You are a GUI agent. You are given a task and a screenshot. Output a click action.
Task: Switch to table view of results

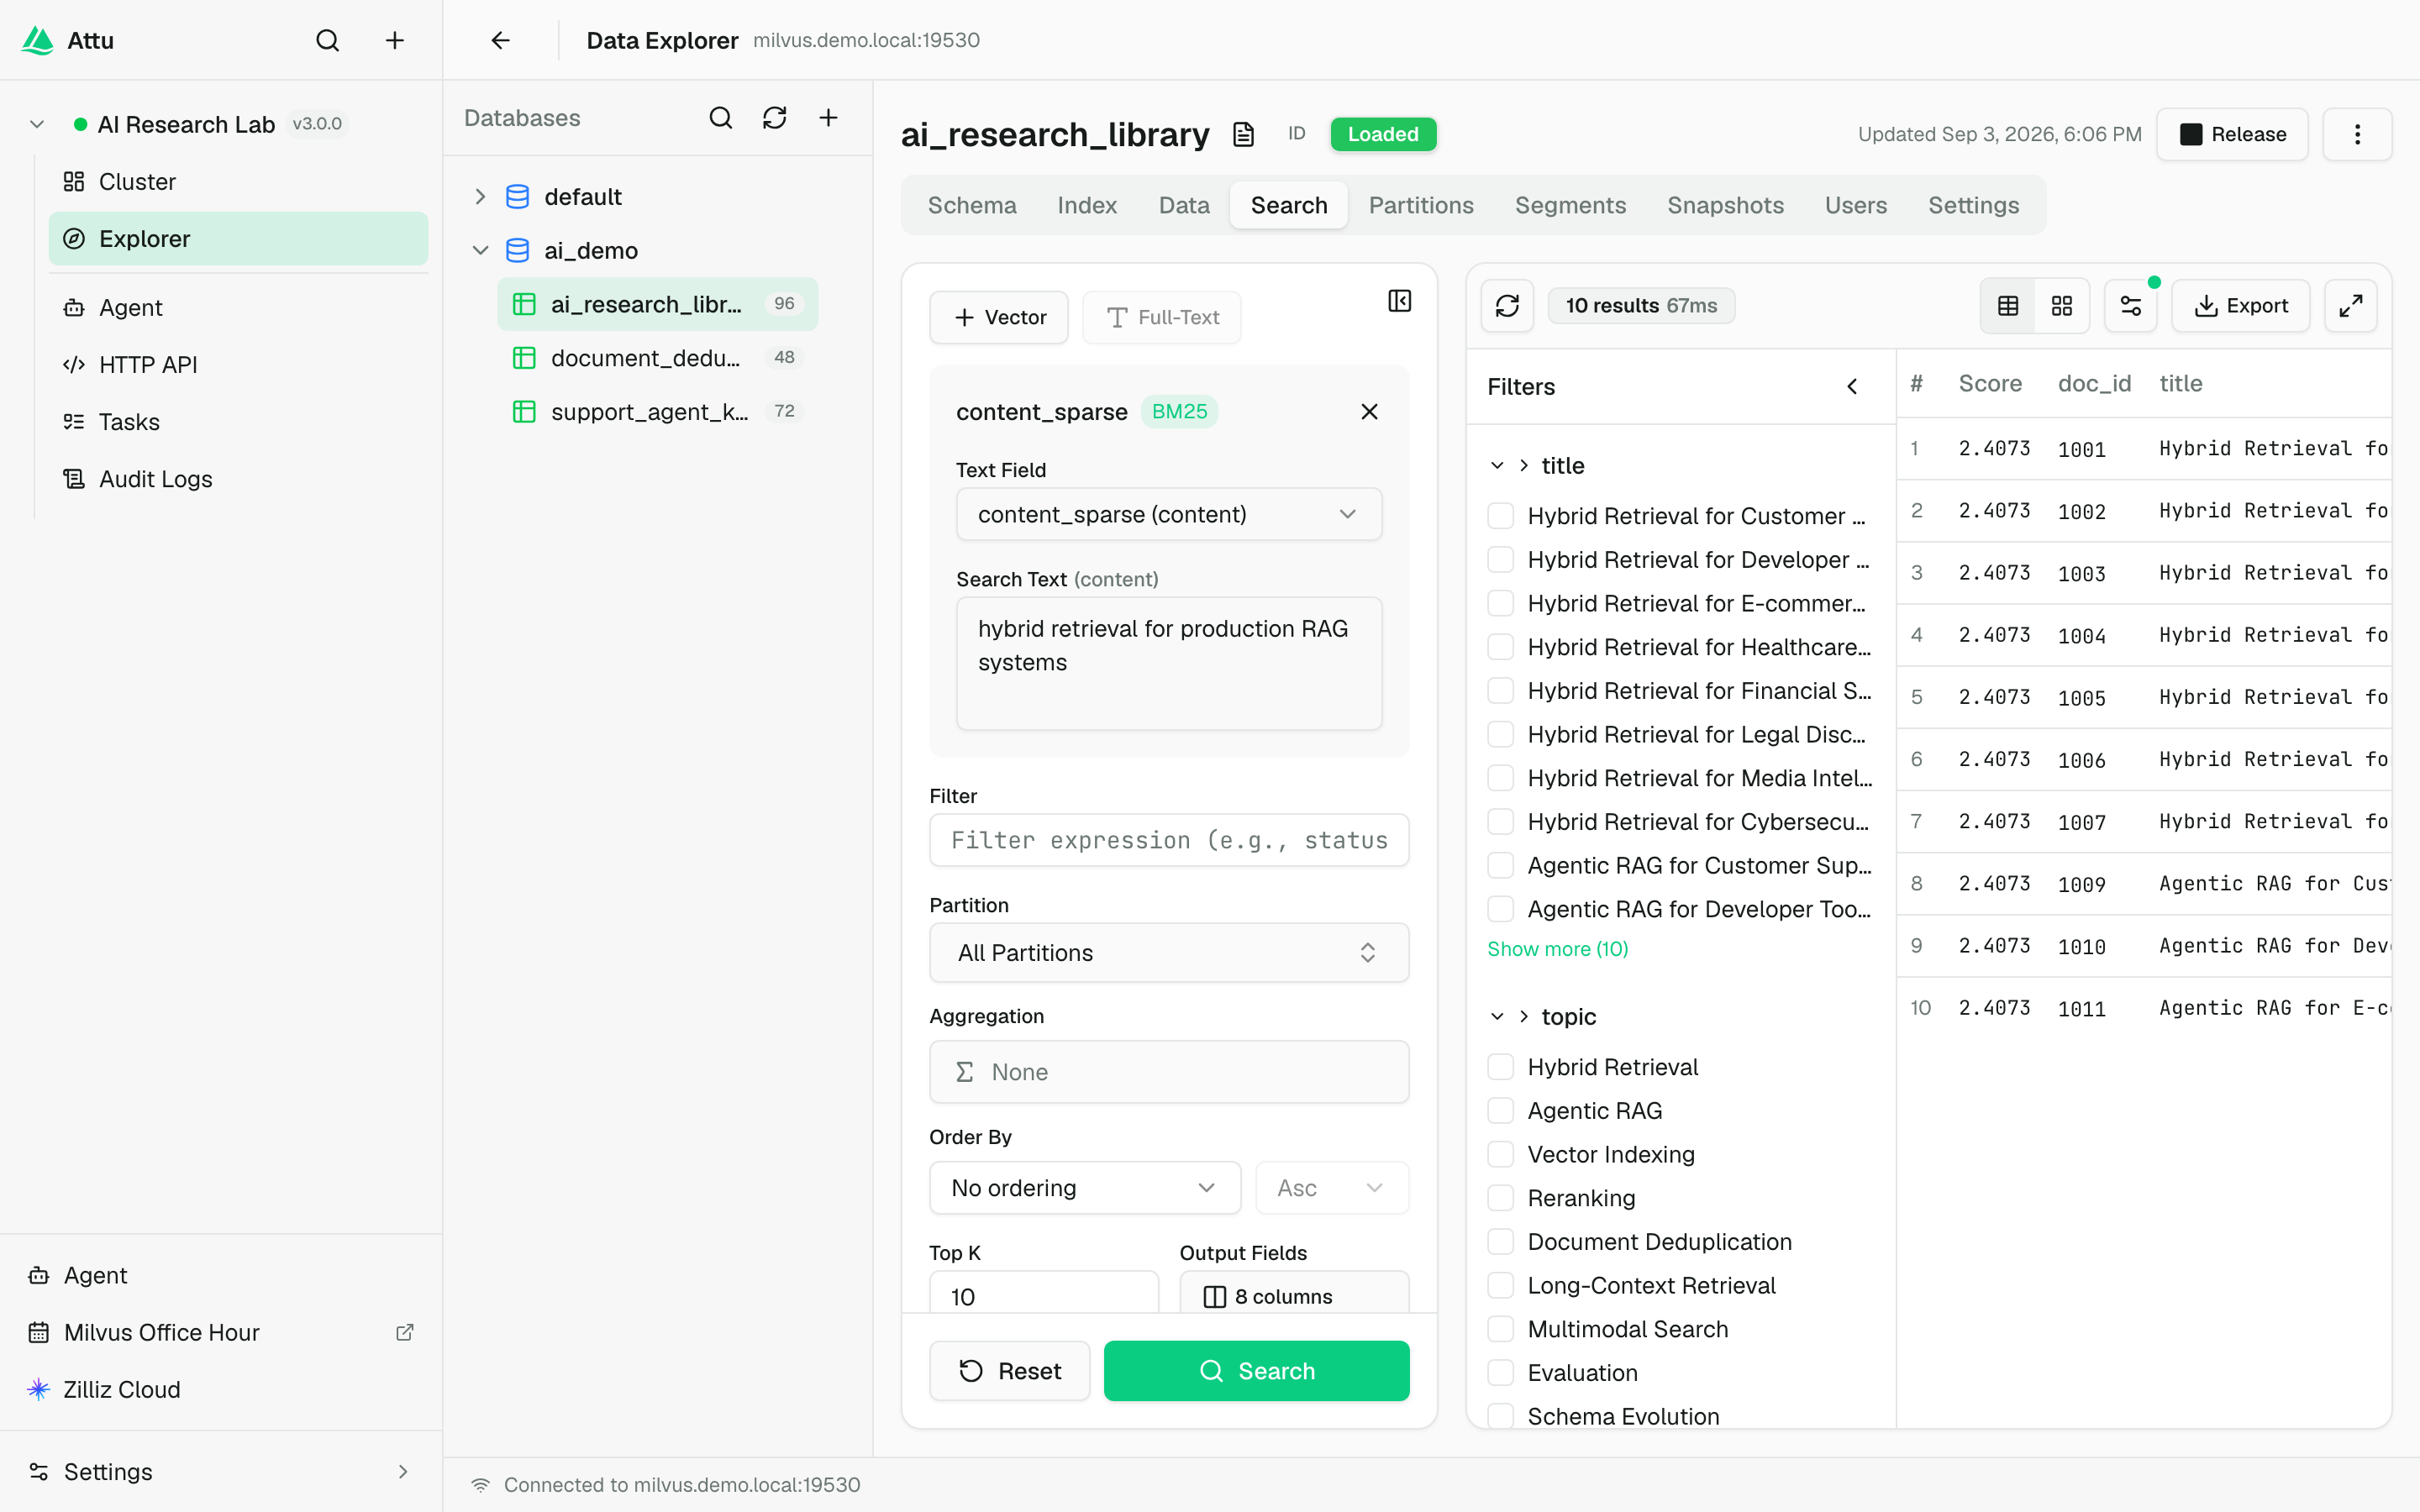click(x=2008, y=306)
